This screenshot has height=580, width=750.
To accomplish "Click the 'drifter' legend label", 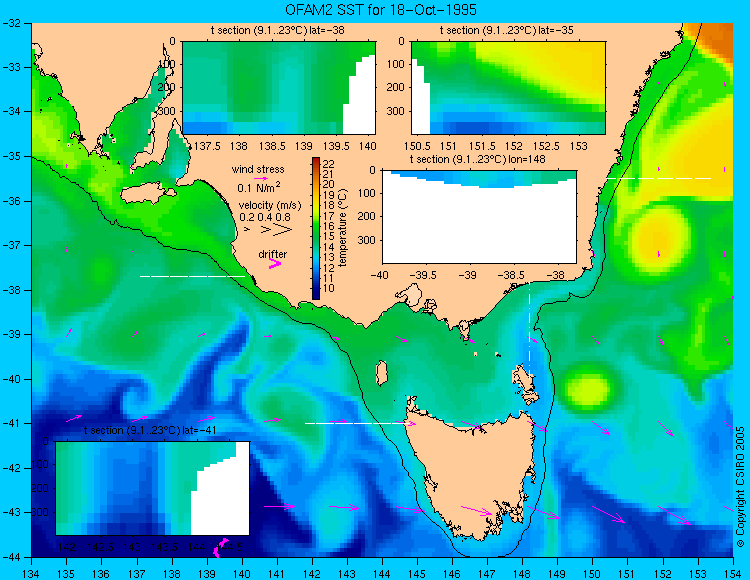I will click(x=273, y=254).
